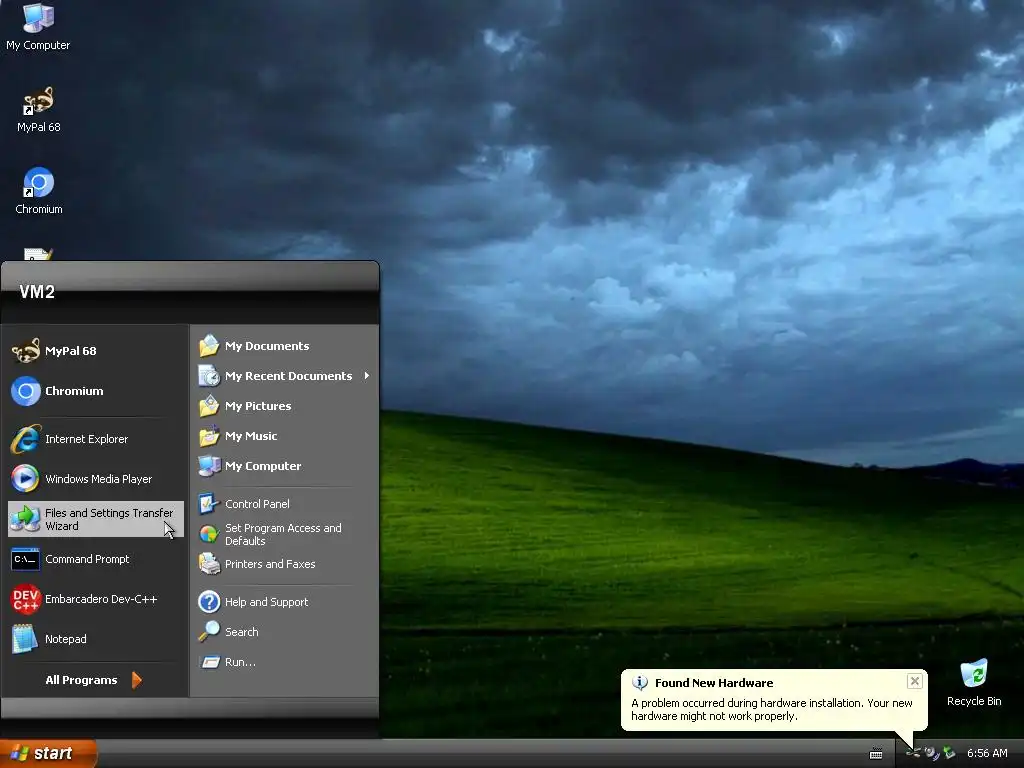Start Internet Explorer from Start menu
The height and width of the screenshot is (768, 1024).
[96, 439]
